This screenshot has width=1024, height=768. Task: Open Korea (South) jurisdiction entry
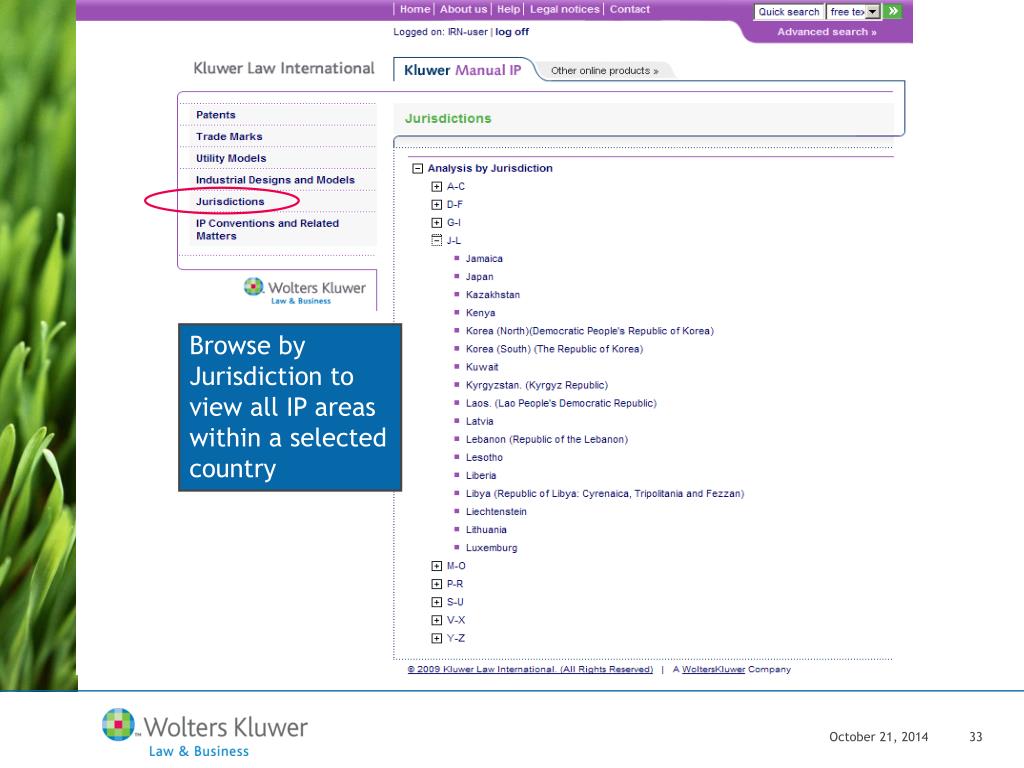pyautogui.click(x=554, y=349)
